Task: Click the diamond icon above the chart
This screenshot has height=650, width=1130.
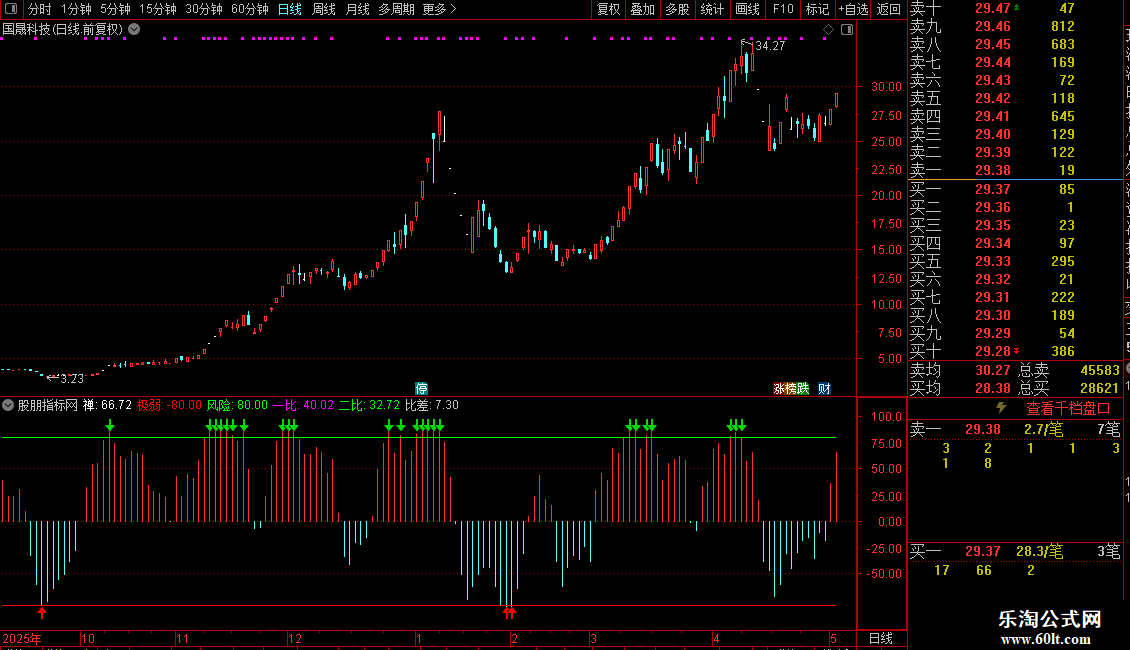Action: pyautogui.click(x=829, y=30)
